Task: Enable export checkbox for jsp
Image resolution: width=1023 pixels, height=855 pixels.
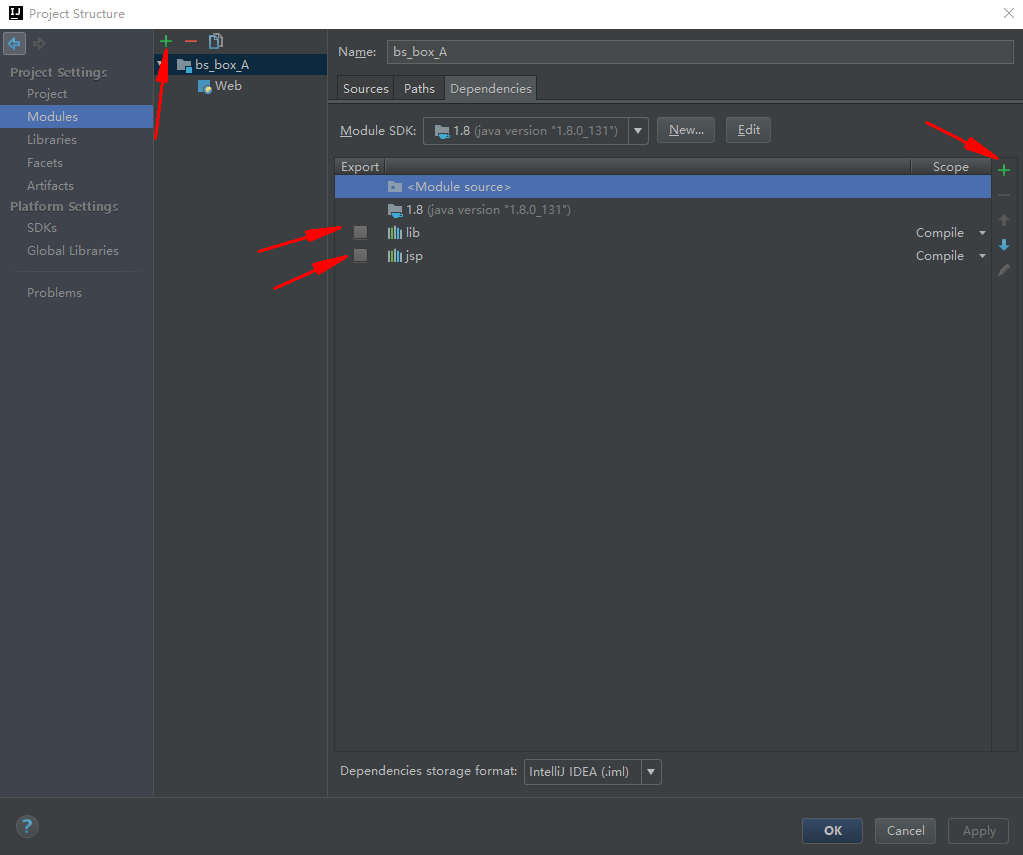Action: coord(360,255)
